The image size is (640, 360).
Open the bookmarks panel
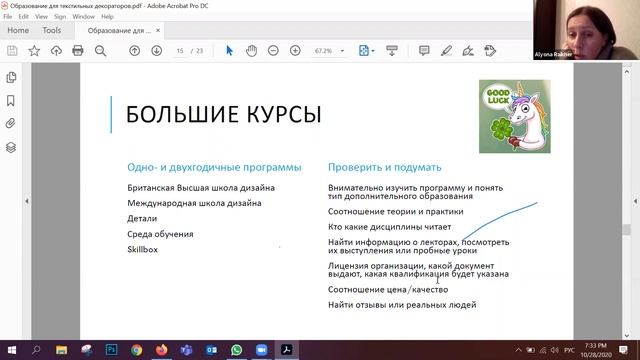(11, 101)
